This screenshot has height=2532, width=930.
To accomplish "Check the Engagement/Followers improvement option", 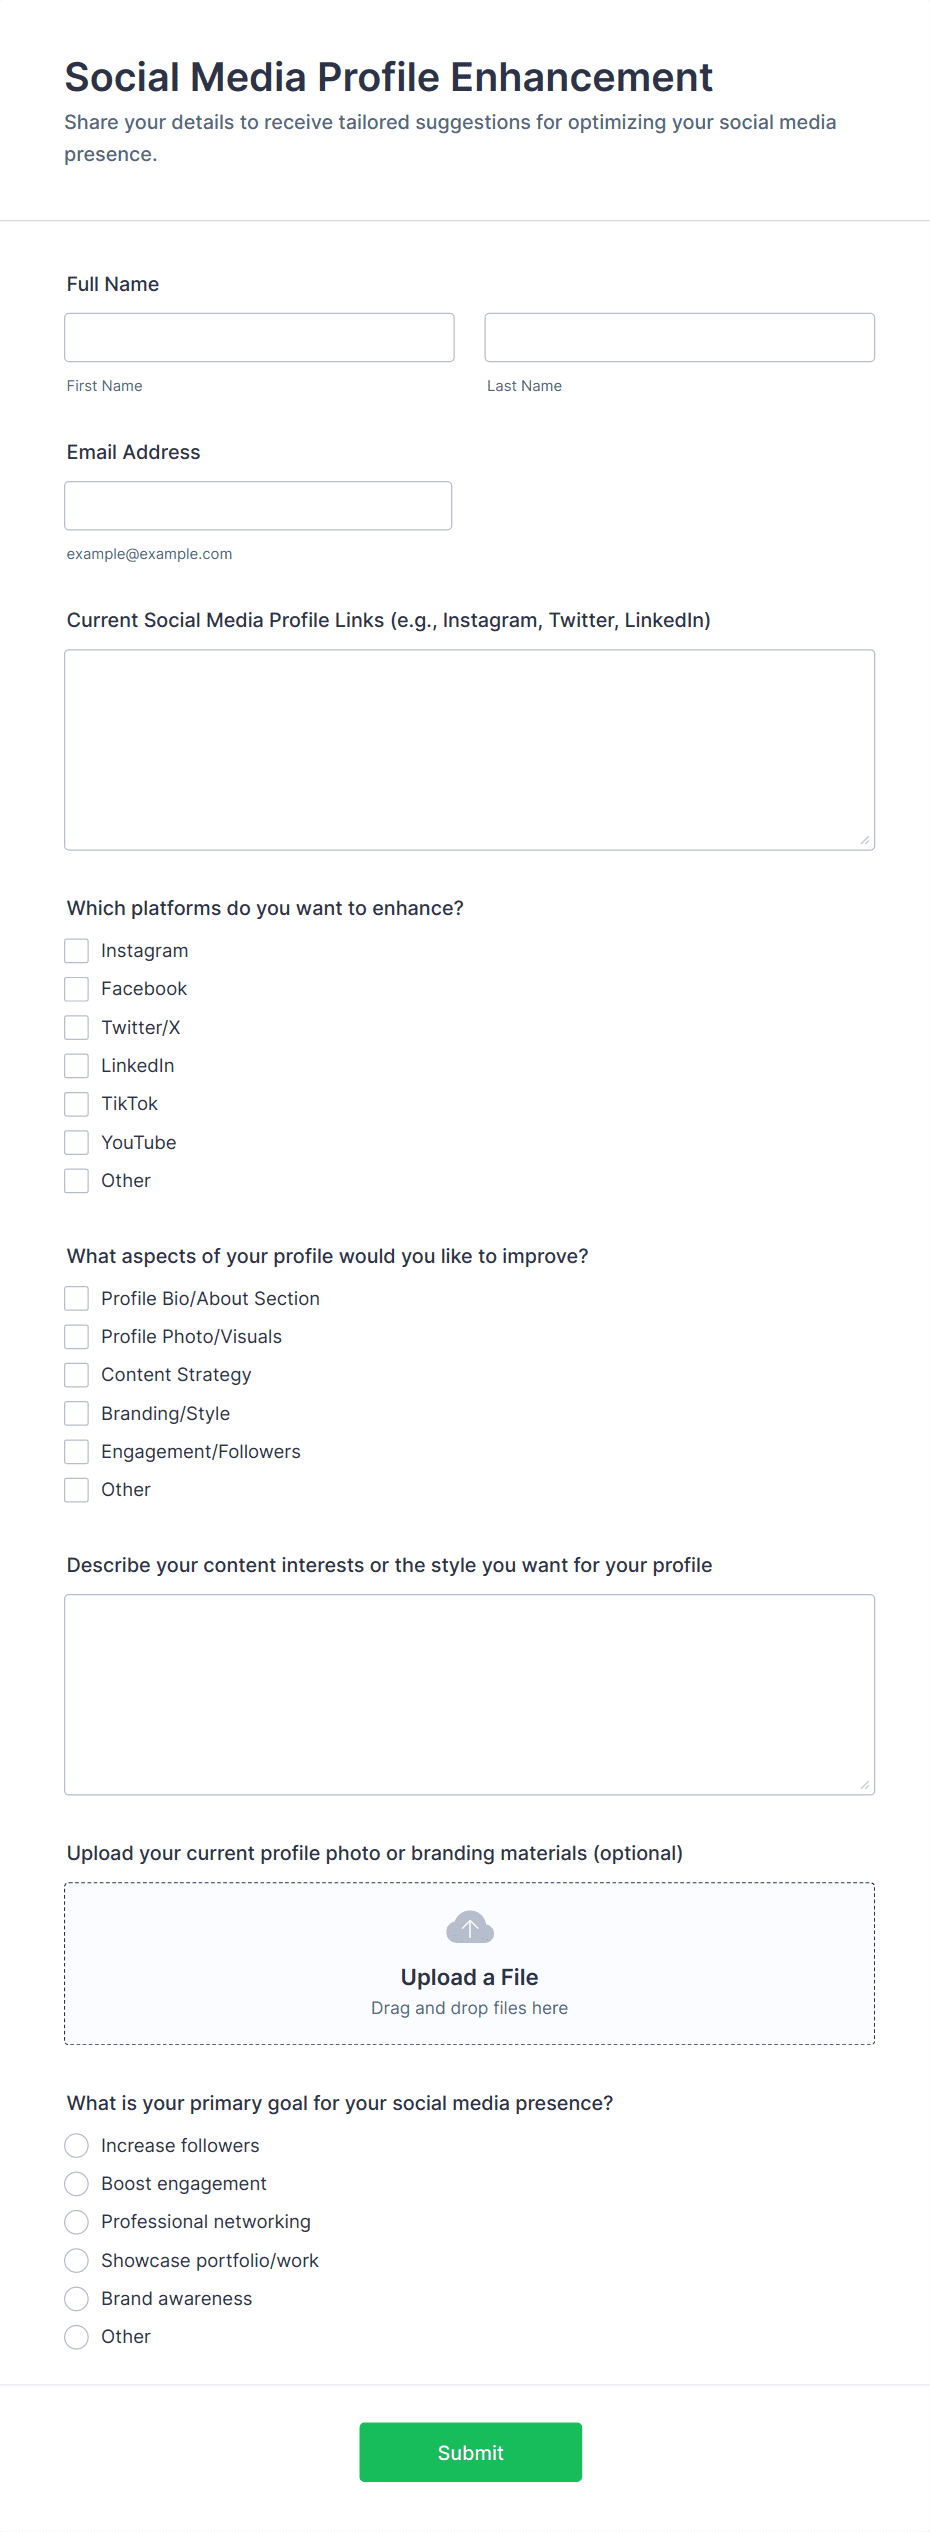I will (76, 1451).
